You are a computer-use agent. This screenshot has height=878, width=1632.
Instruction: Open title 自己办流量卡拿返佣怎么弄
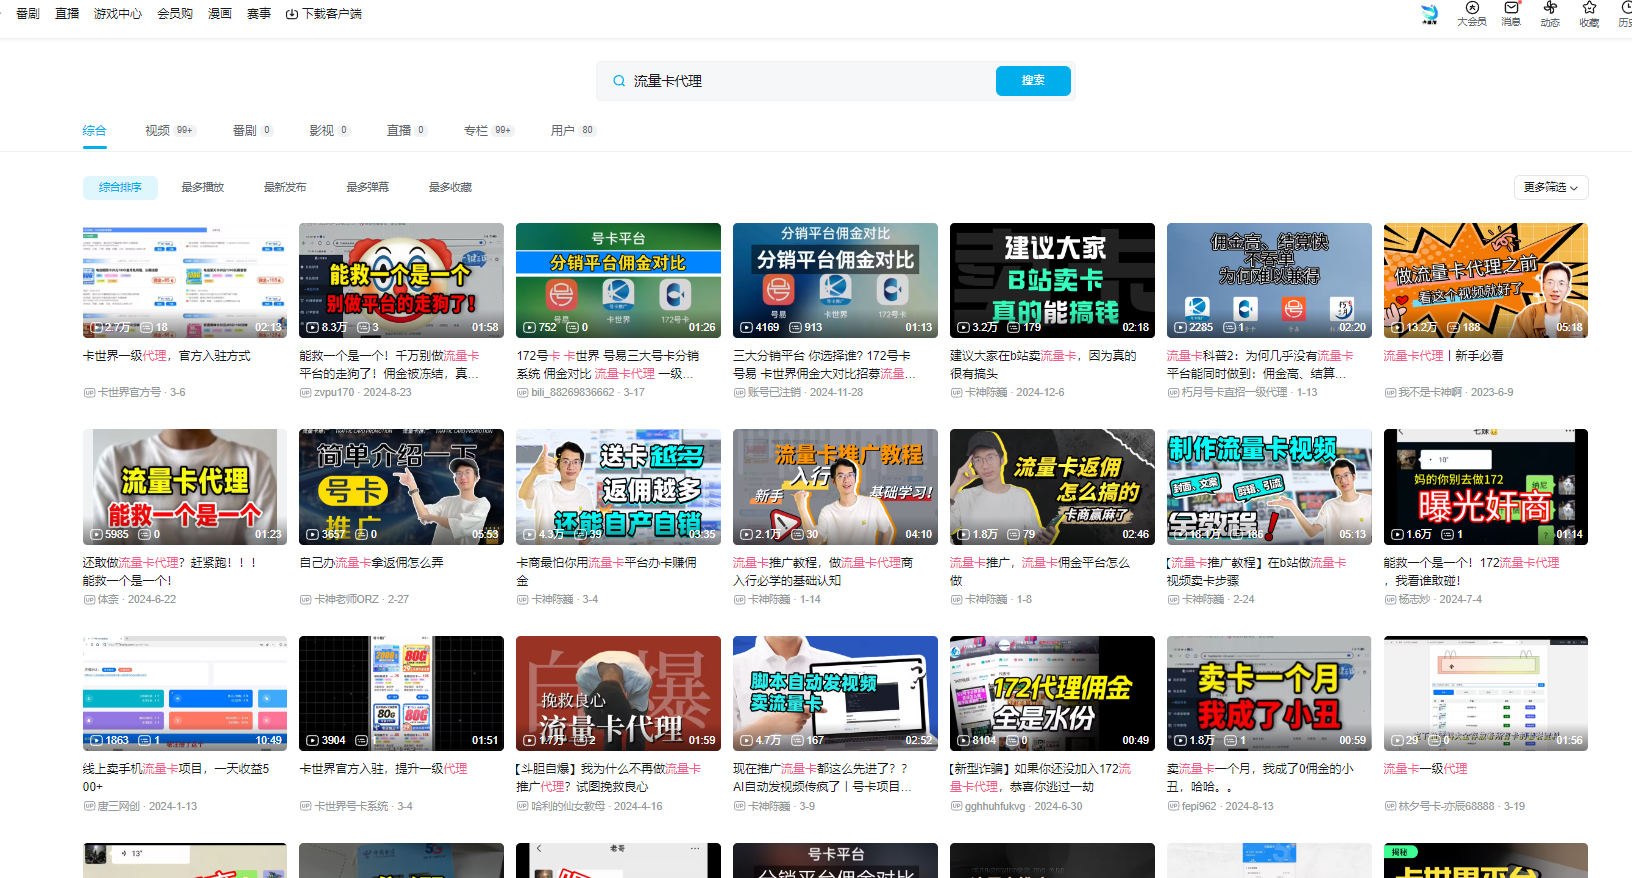pos(371,563)
